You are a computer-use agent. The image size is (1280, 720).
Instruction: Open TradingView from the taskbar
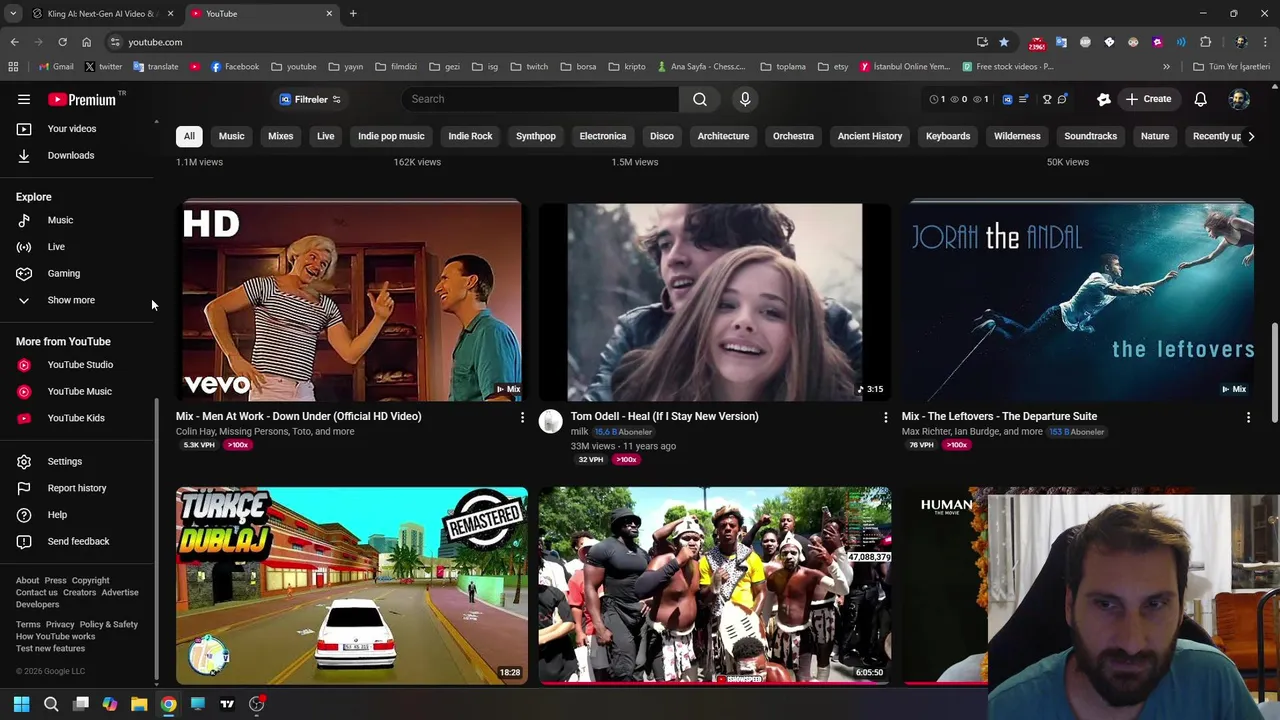[227, 704]
